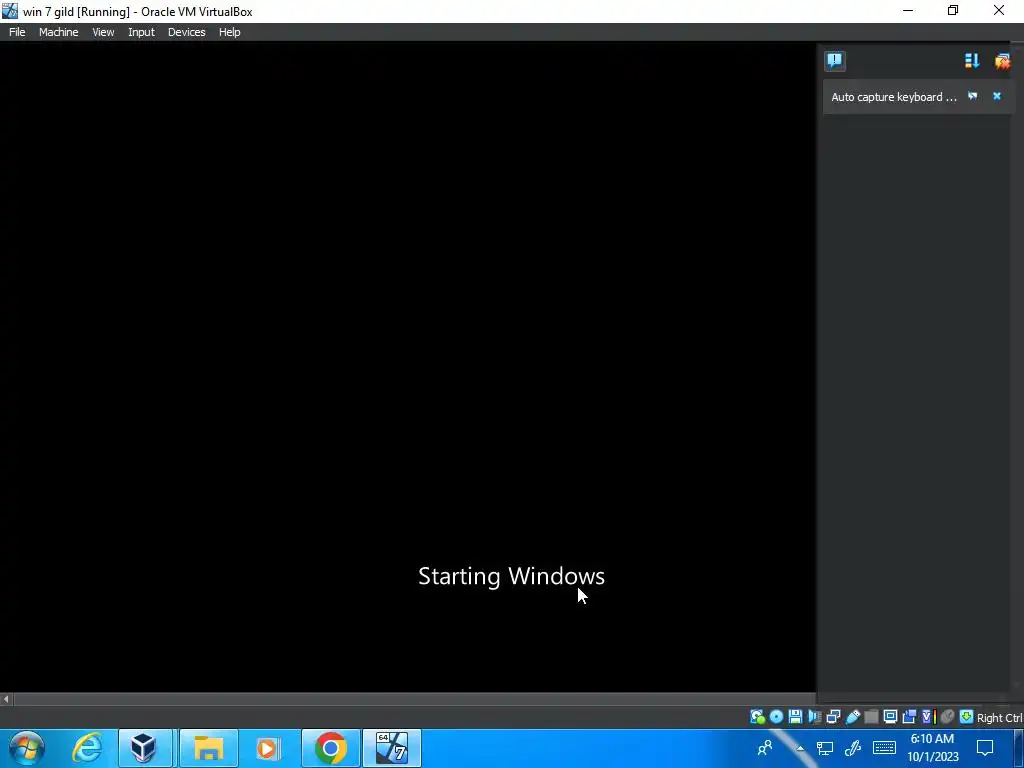
Task: Click the notification's help arrow icon
Action: coord(972,96)
